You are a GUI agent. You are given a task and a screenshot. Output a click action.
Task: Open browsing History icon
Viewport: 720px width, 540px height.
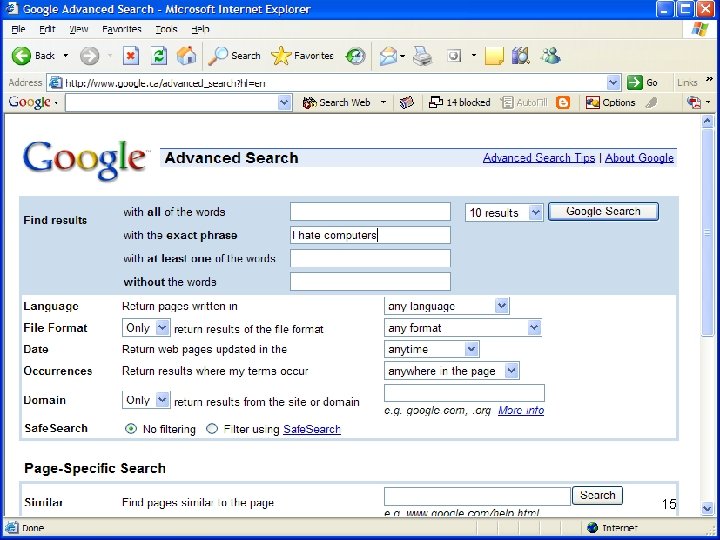[355, 56]
